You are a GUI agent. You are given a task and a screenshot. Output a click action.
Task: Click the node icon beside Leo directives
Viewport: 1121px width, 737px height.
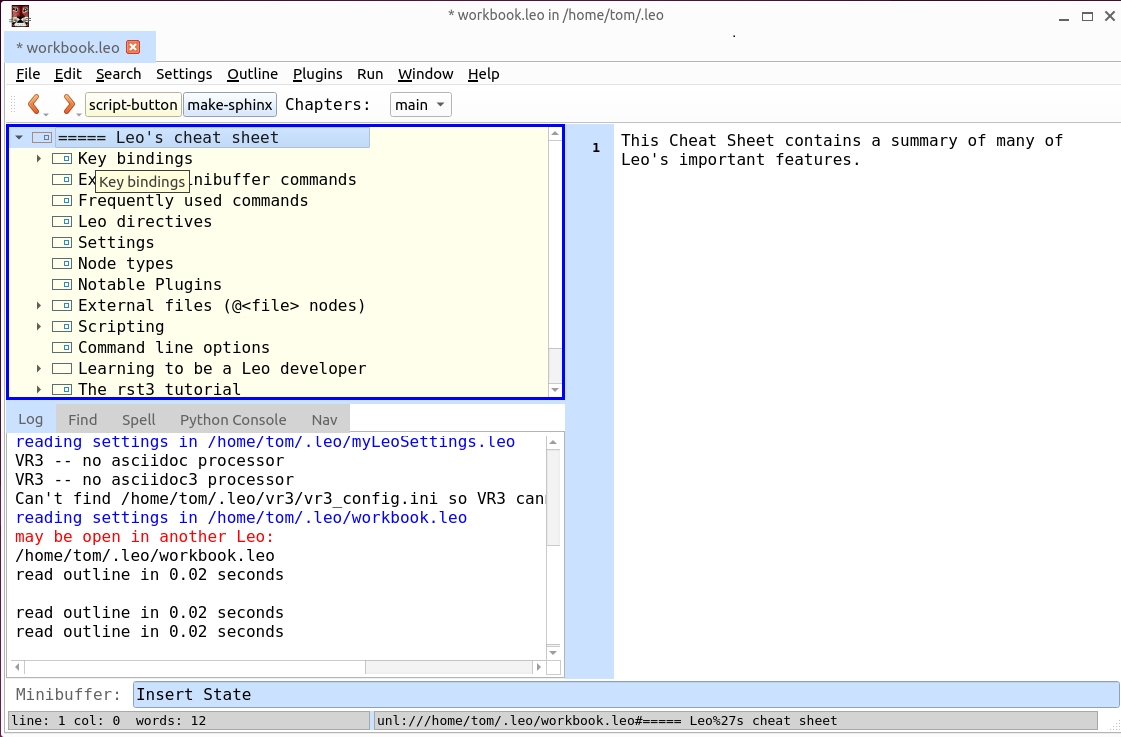pyautogui.click(x=62, y=222)
